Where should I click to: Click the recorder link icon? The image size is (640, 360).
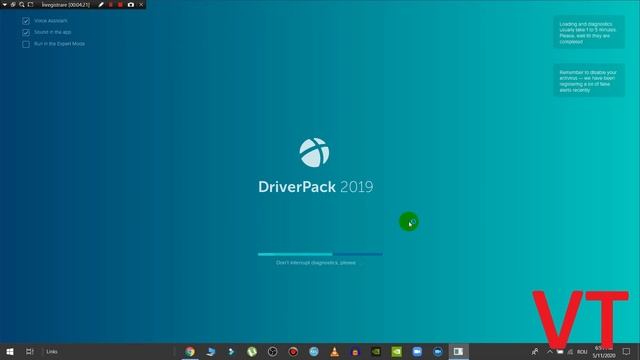point(13,4)
